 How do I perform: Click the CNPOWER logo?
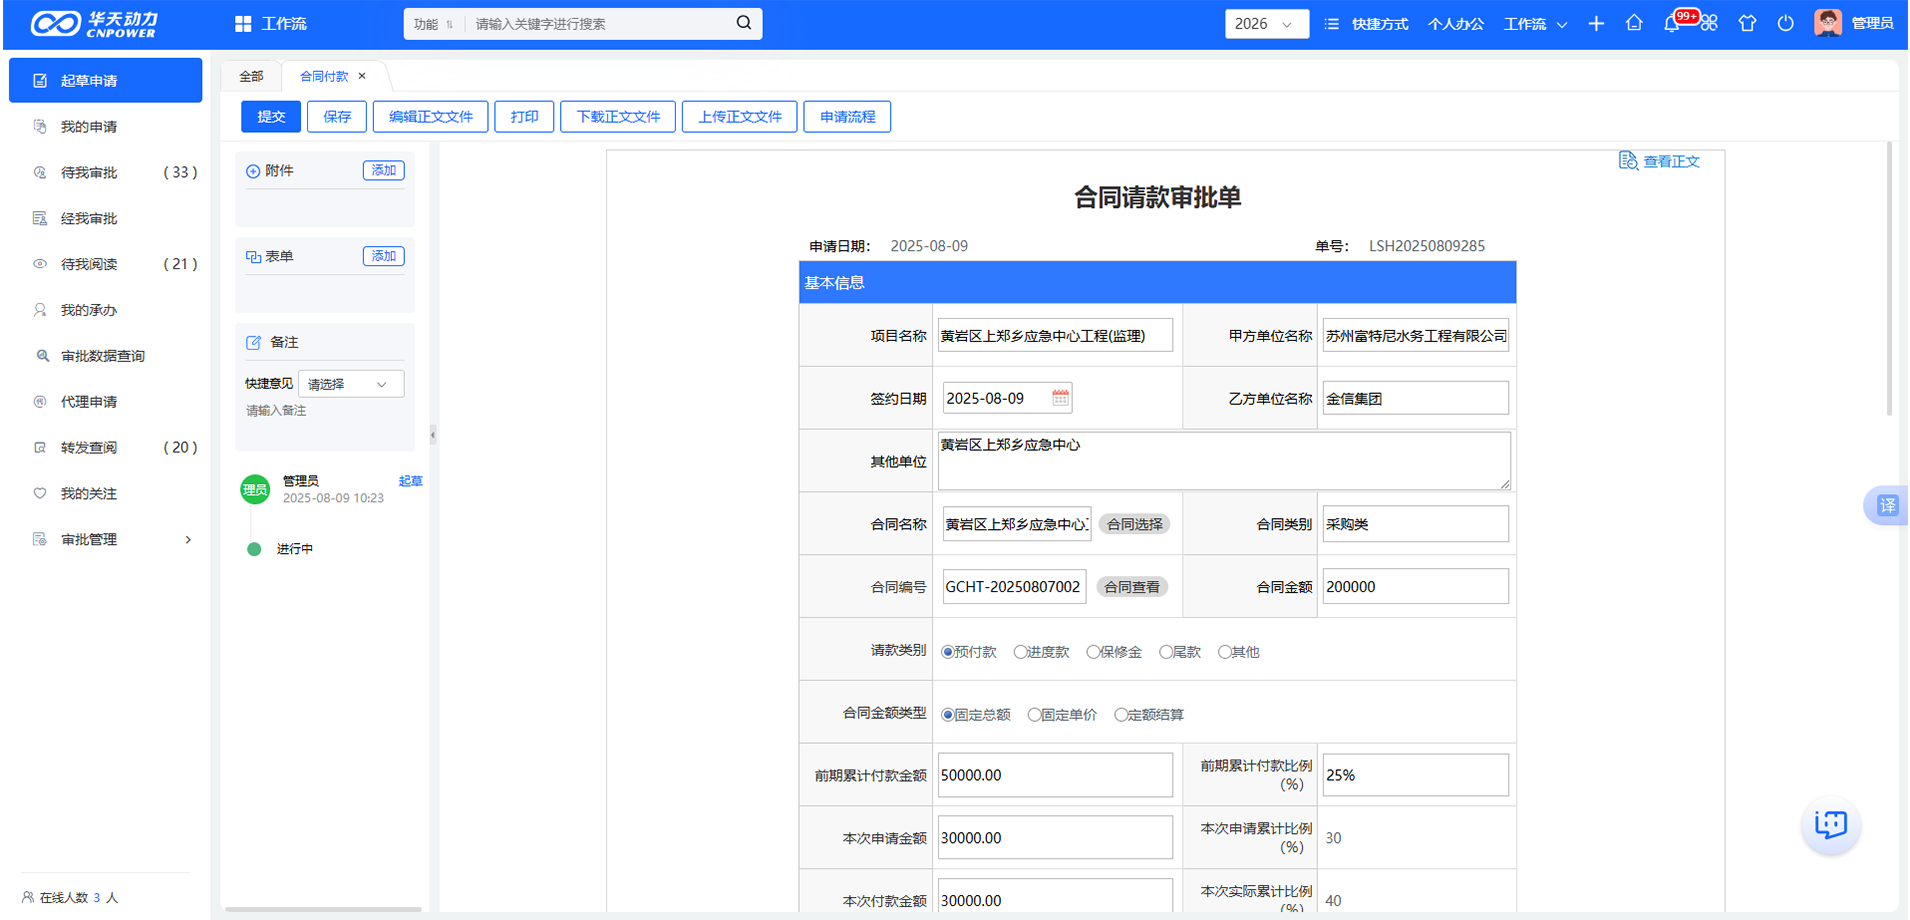pyautogui.click(x=94, y=24)
